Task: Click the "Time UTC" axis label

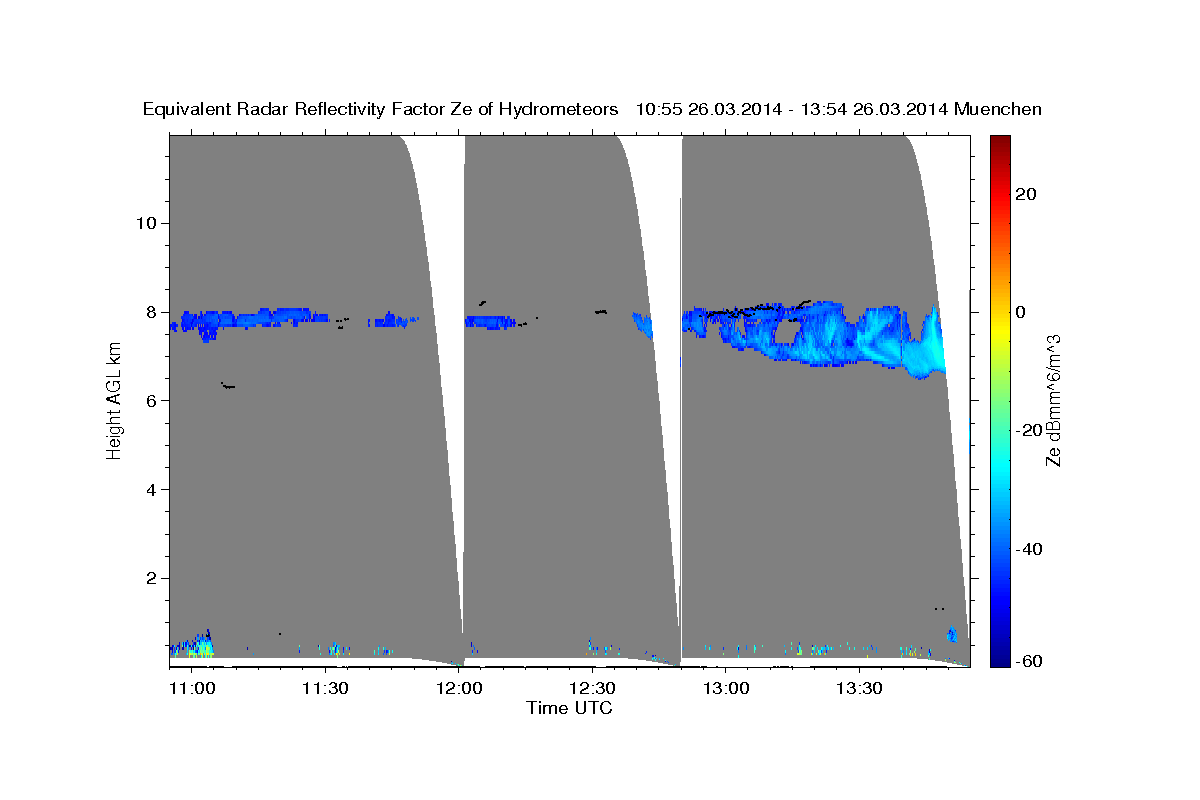Action: point(569,708)
